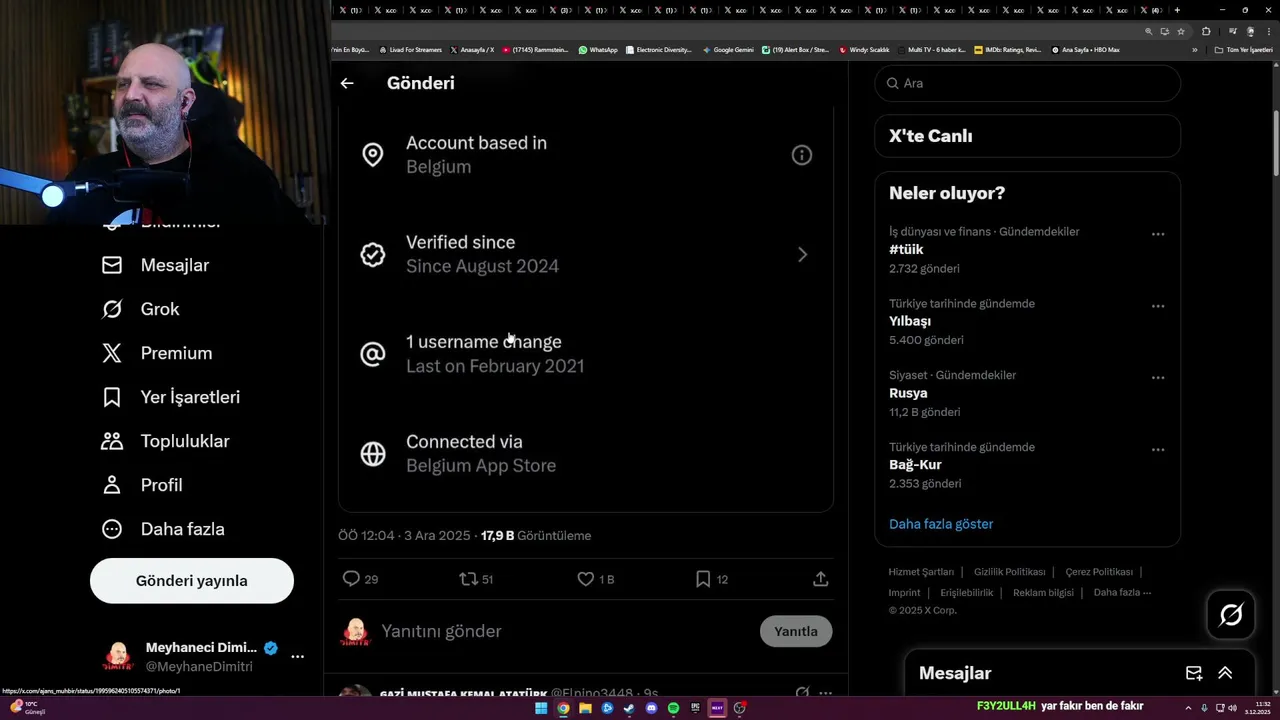This screenshot has height=720, width=1280.
Task: Open more options for the Yılbaşı trend
Action: click(x=1158, y=306)
